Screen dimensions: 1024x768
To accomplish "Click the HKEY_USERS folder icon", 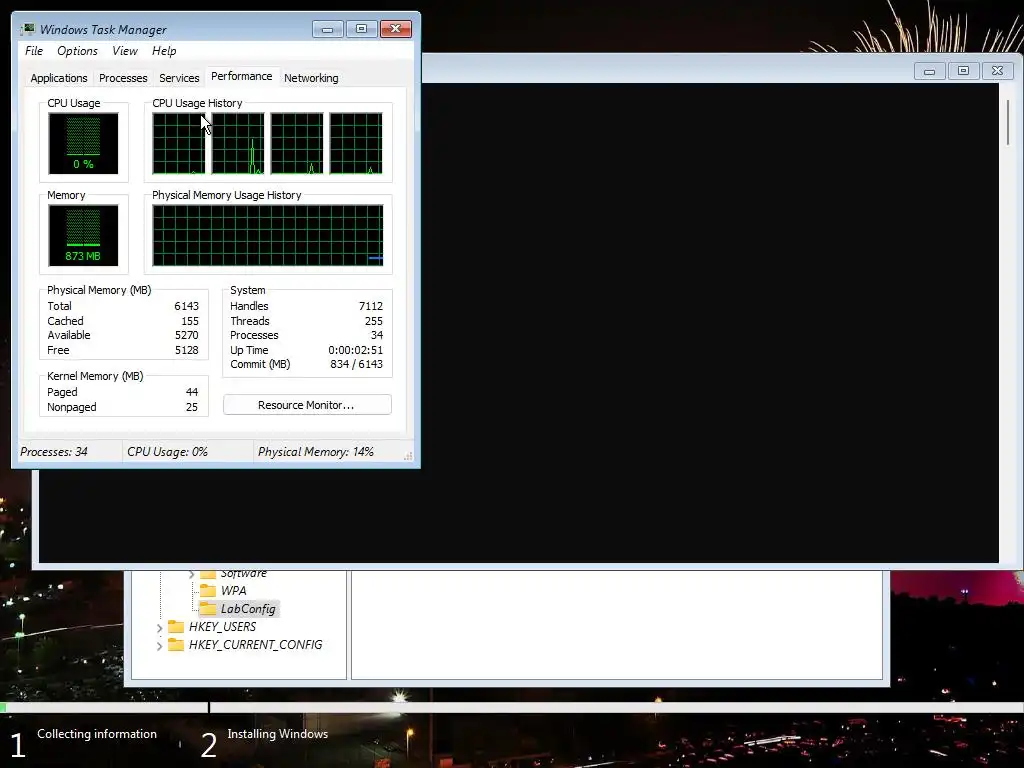I will click(176, 627).
